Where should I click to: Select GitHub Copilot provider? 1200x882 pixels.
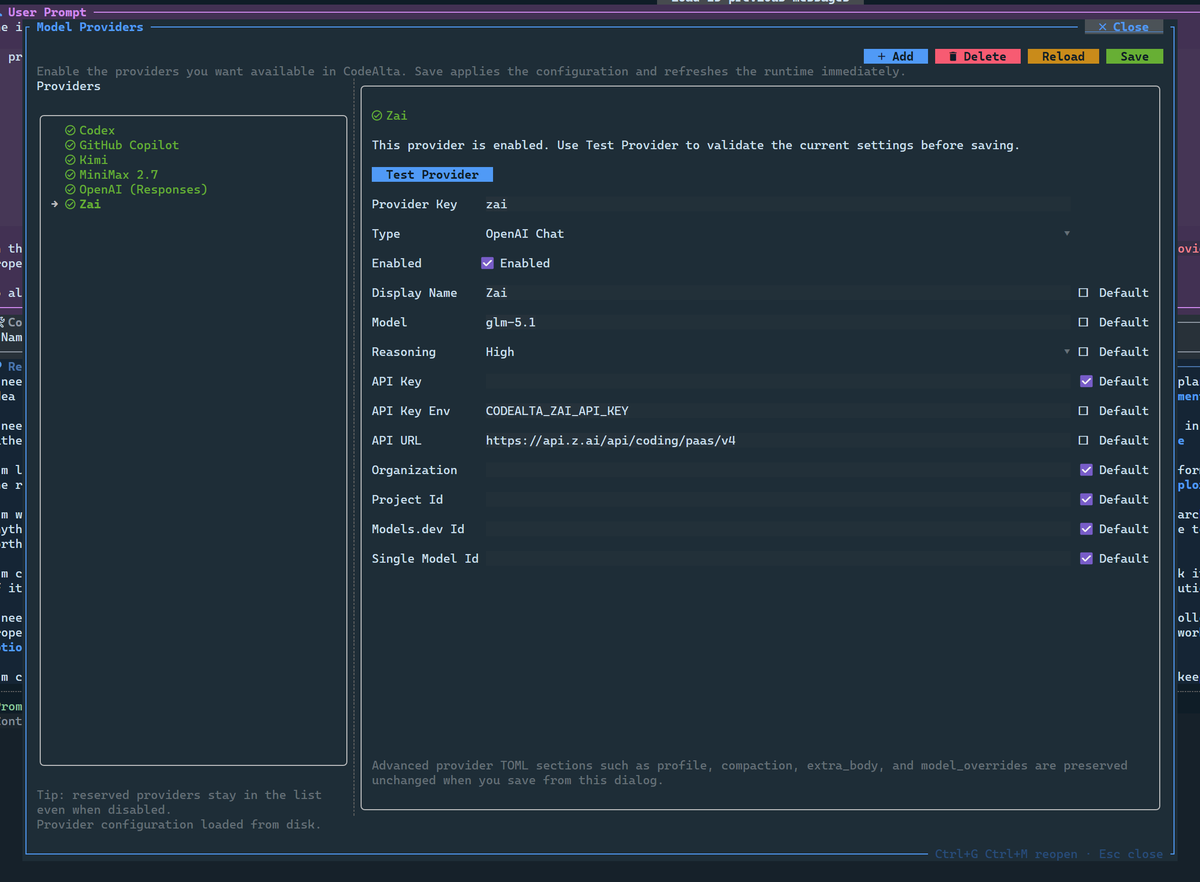[129, 145]
